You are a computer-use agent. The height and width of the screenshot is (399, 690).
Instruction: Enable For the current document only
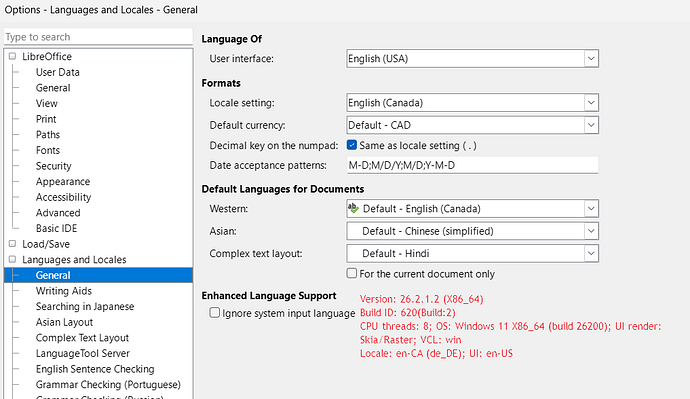(352, 273)
